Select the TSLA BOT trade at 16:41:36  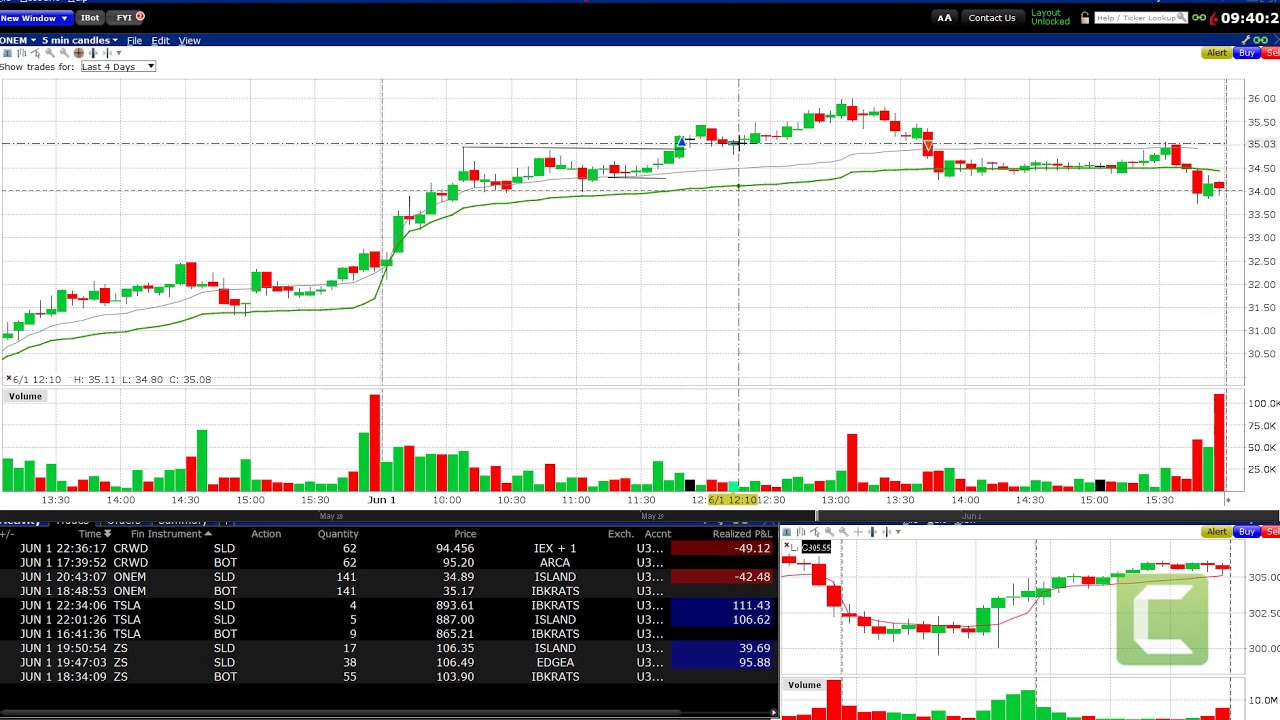388,634
